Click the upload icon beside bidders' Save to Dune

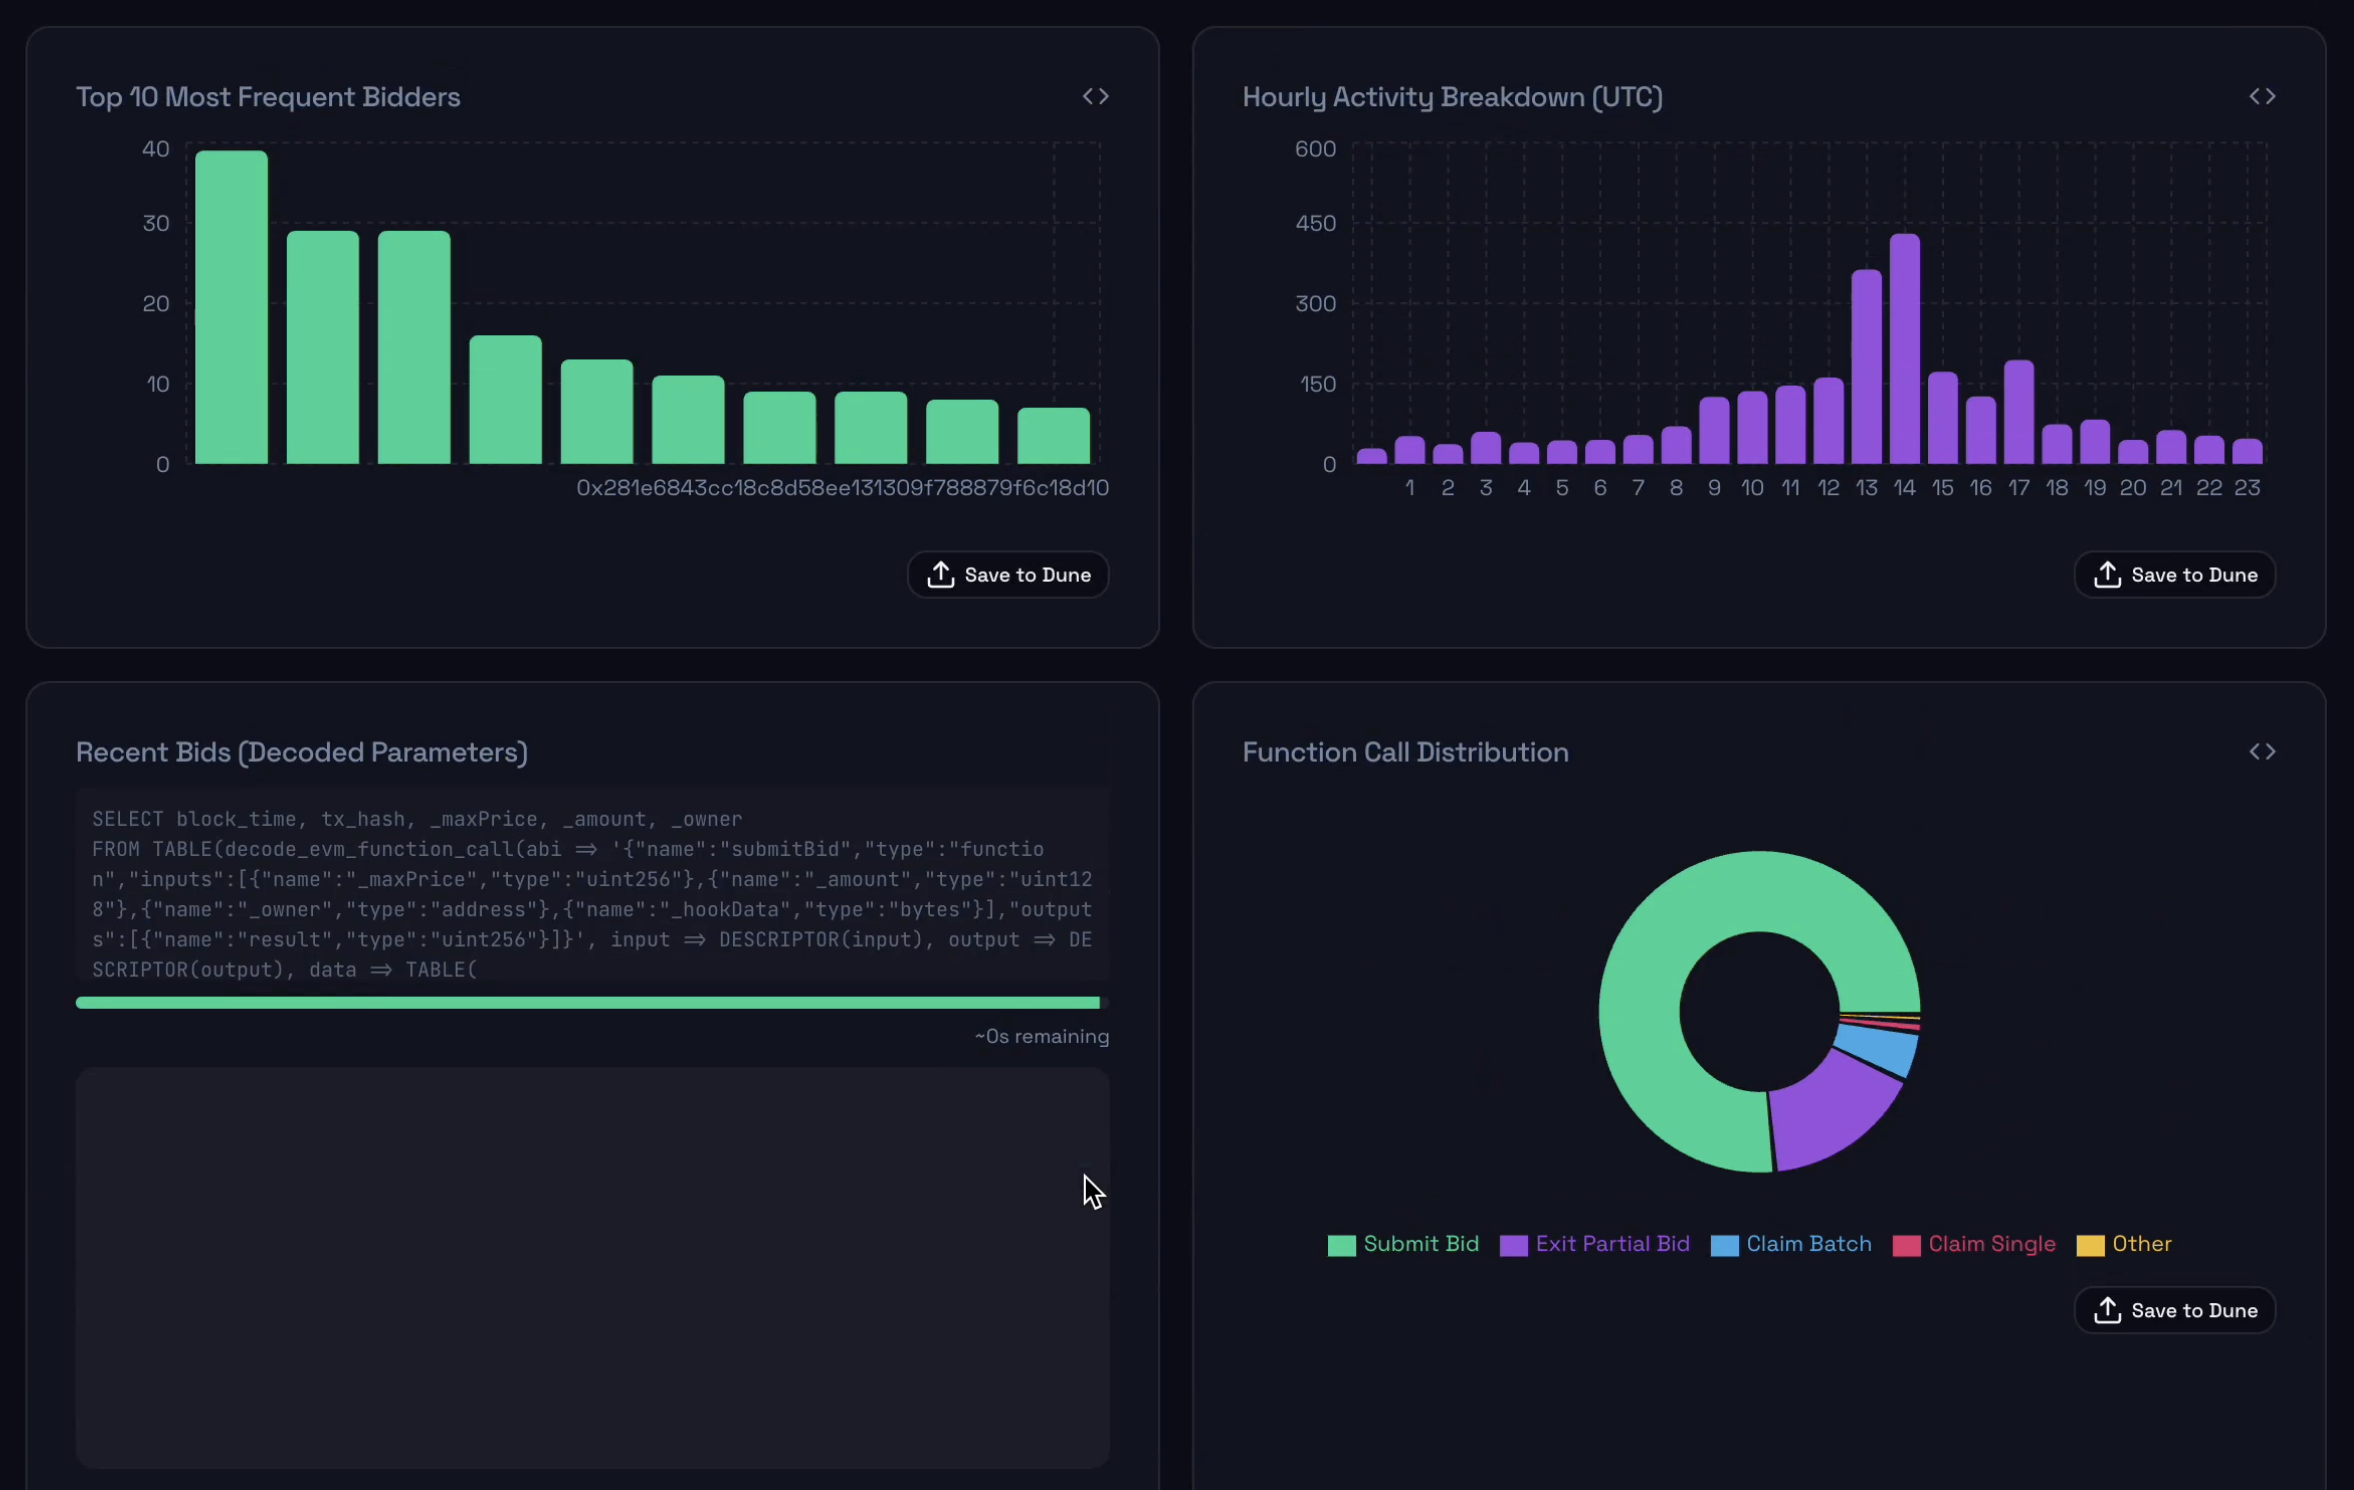pos(941,575)
